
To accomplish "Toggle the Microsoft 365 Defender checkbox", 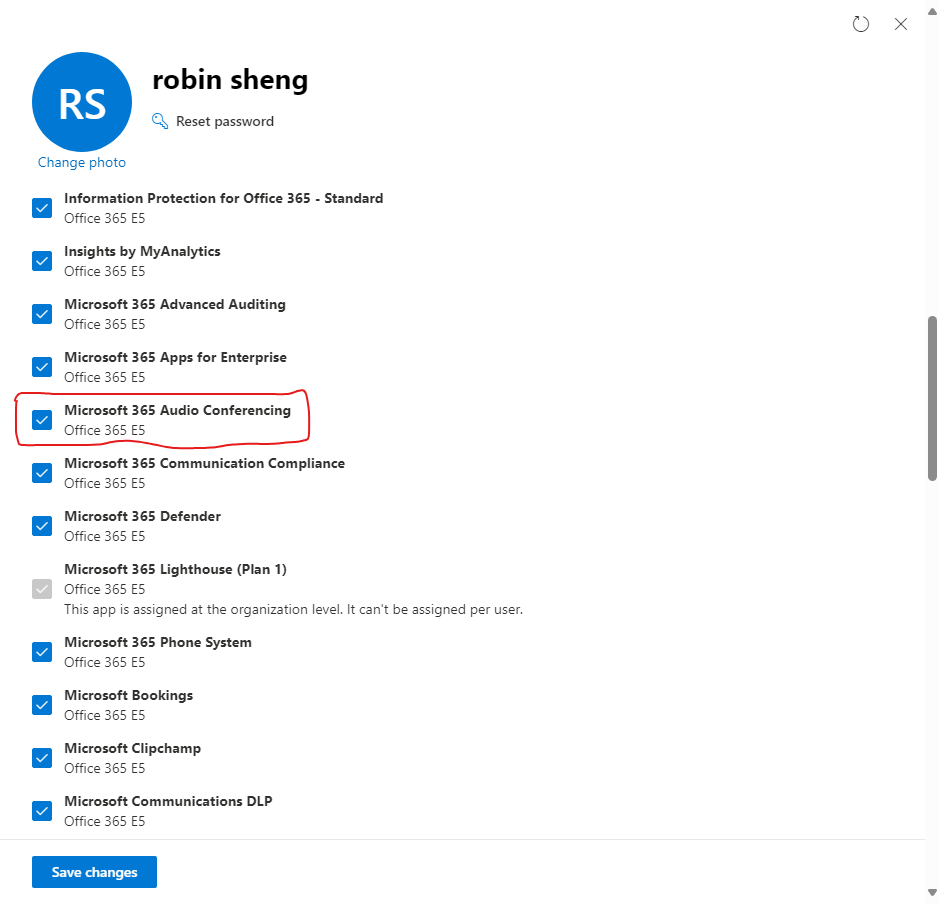I will (x=42, y=526).
